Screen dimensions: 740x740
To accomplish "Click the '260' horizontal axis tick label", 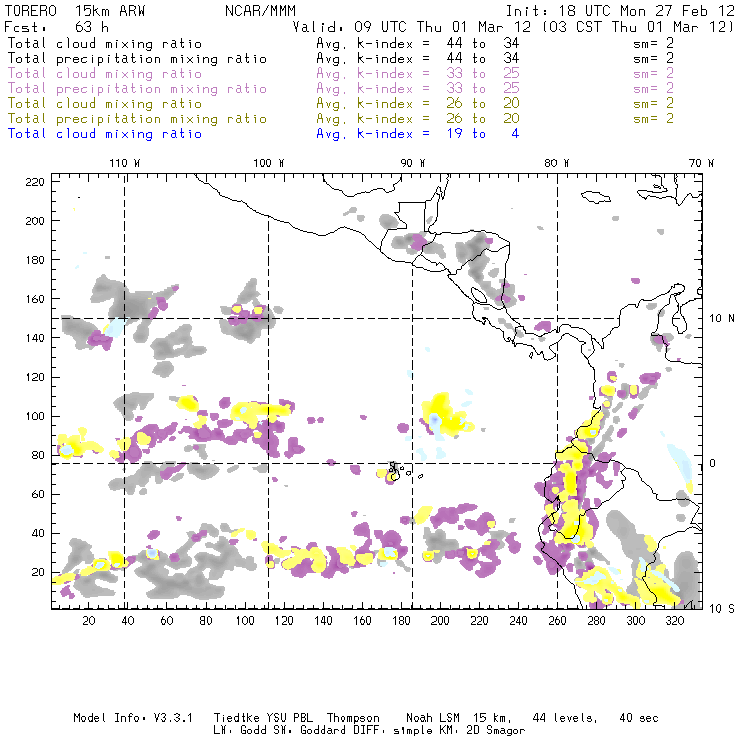I will [557, 621].
